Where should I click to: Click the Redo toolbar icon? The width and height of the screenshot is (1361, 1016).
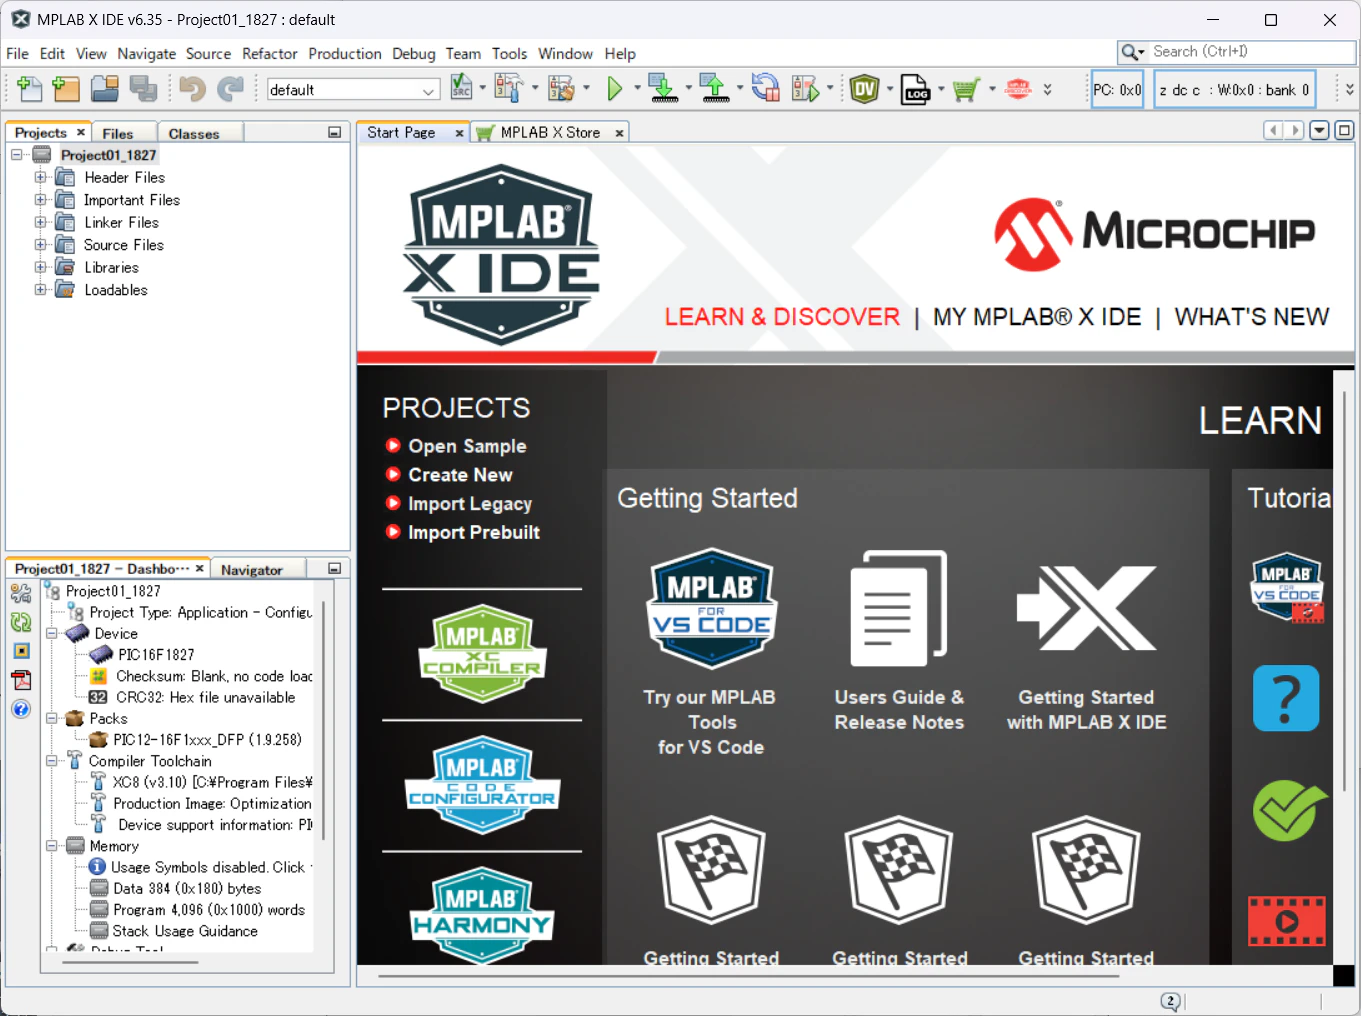[230, 89]
